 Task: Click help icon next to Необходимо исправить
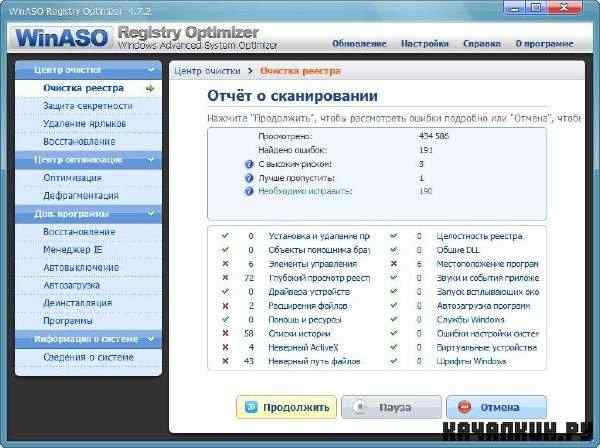(249, 191)
